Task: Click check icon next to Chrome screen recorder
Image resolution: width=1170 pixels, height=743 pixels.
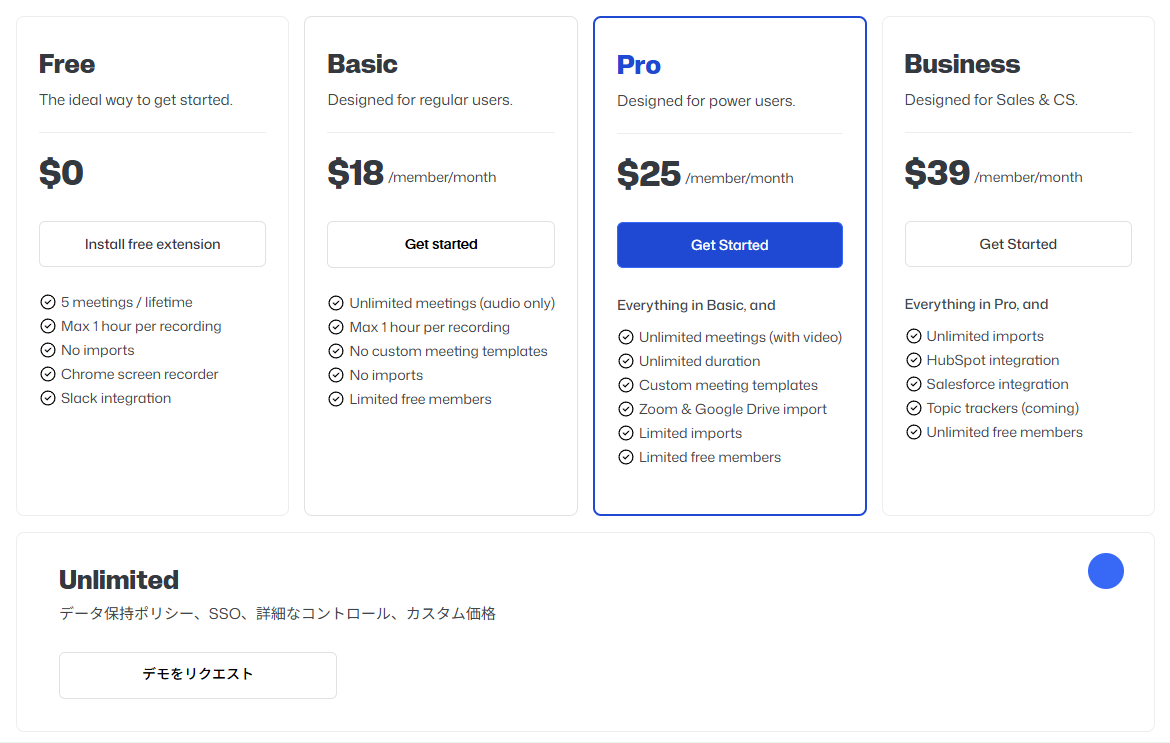Action: point(48,374)
